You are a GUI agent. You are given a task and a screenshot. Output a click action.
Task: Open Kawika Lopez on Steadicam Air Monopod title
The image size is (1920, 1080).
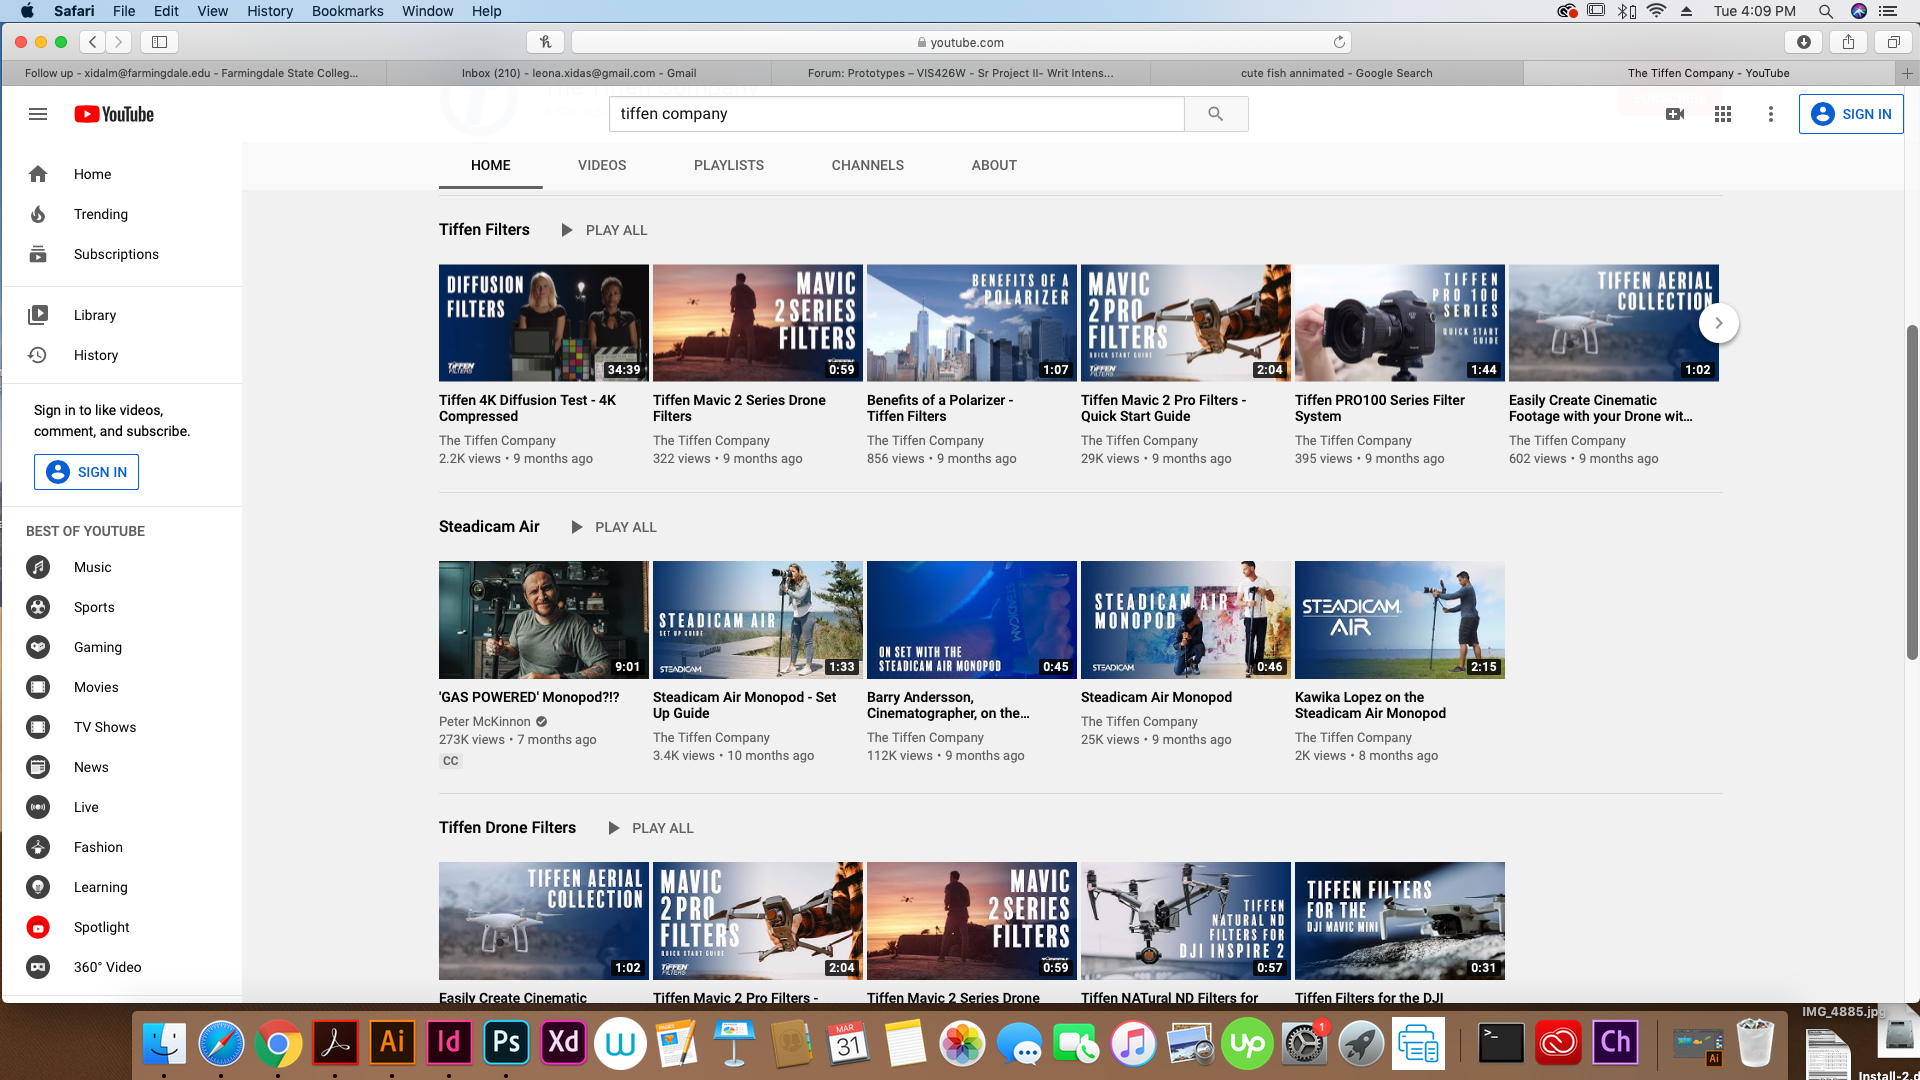pyautogui.click(x=1370, y=705)
